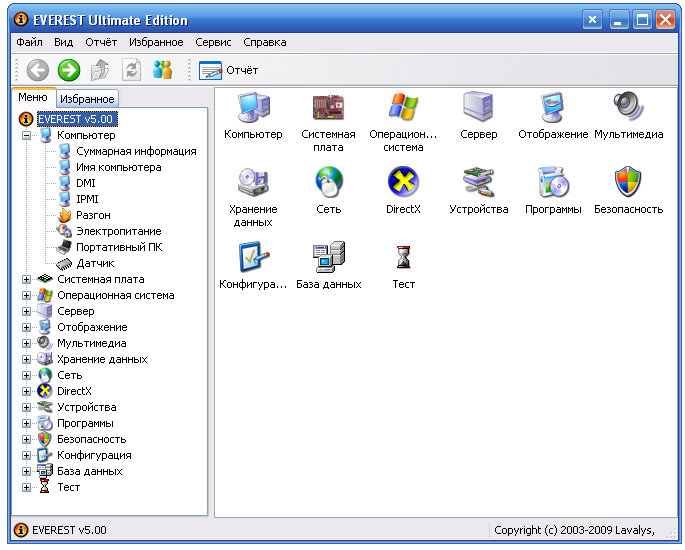The width and height of the screenshot is (685, 550).
Task: Expand the Безопасность tree node
Action: (x=27, y=439)
